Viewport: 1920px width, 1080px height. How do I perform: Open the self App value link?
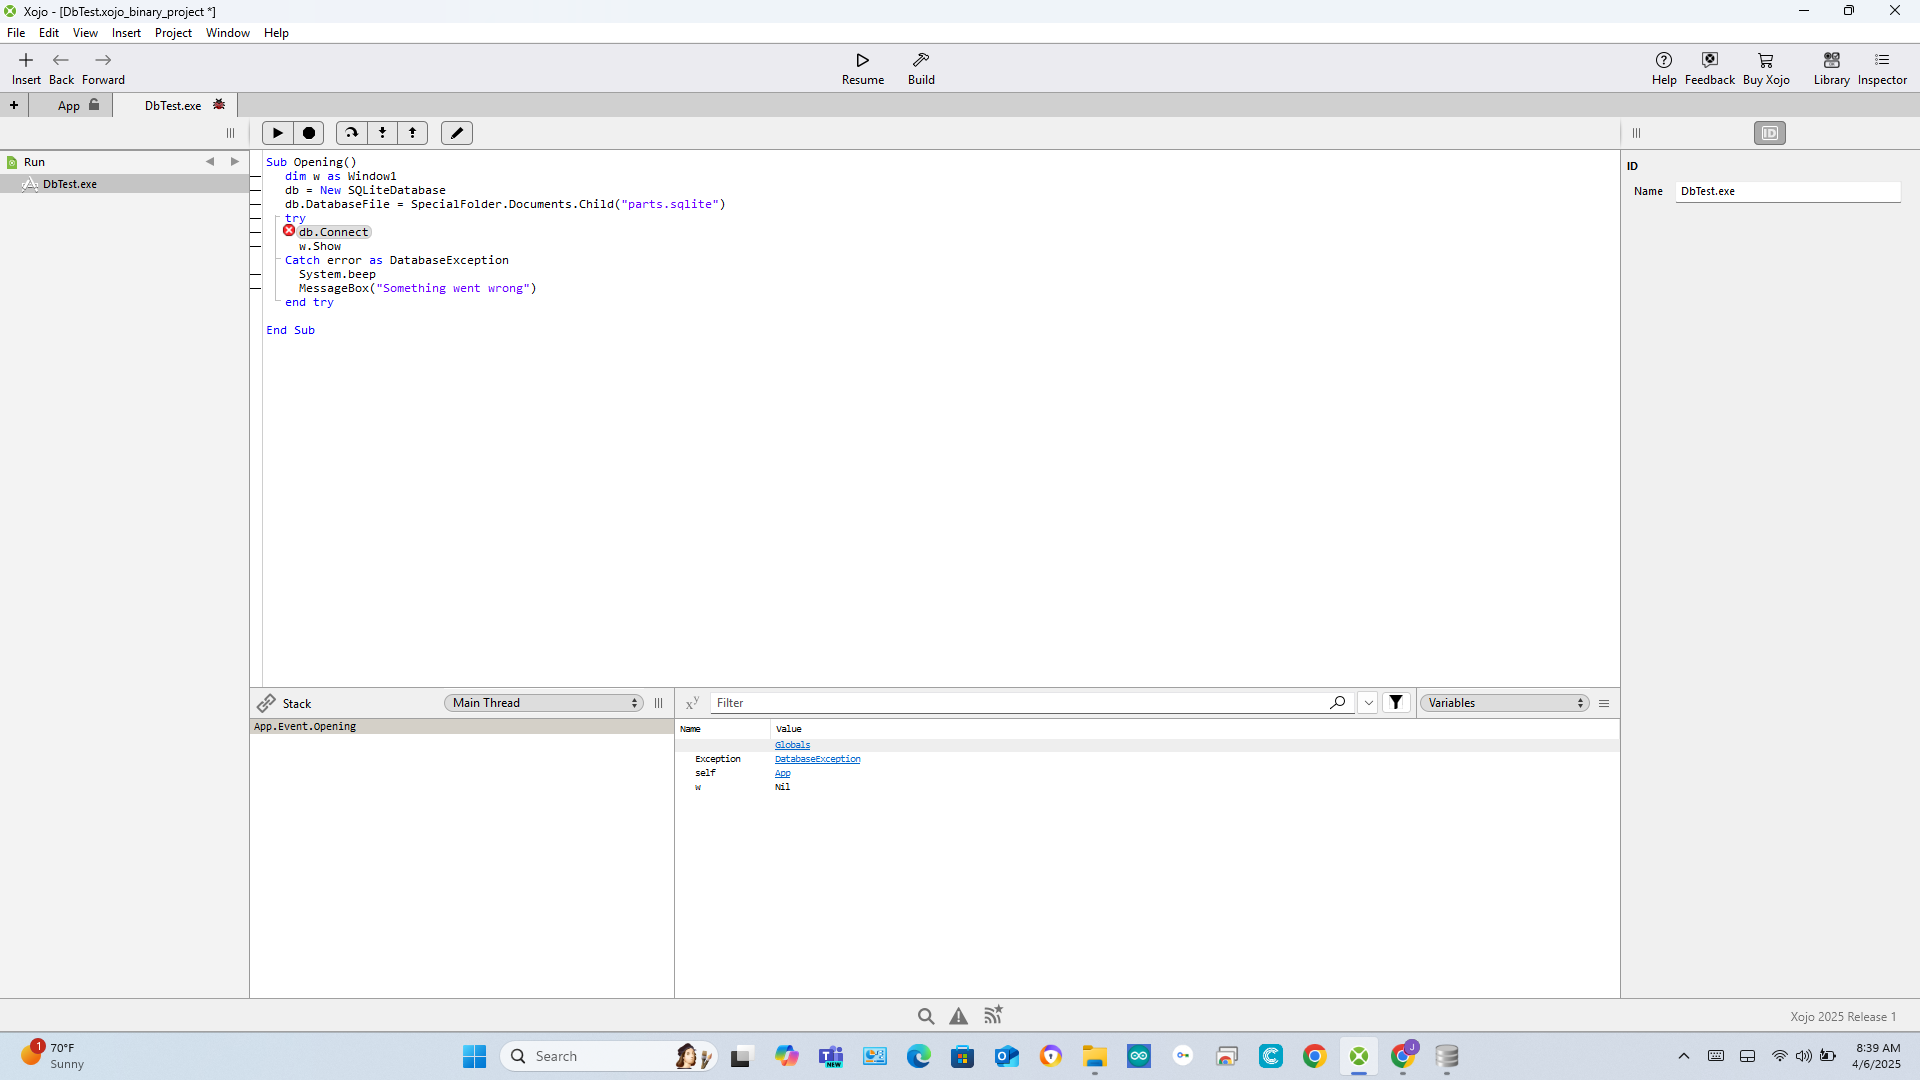(782, 773)
